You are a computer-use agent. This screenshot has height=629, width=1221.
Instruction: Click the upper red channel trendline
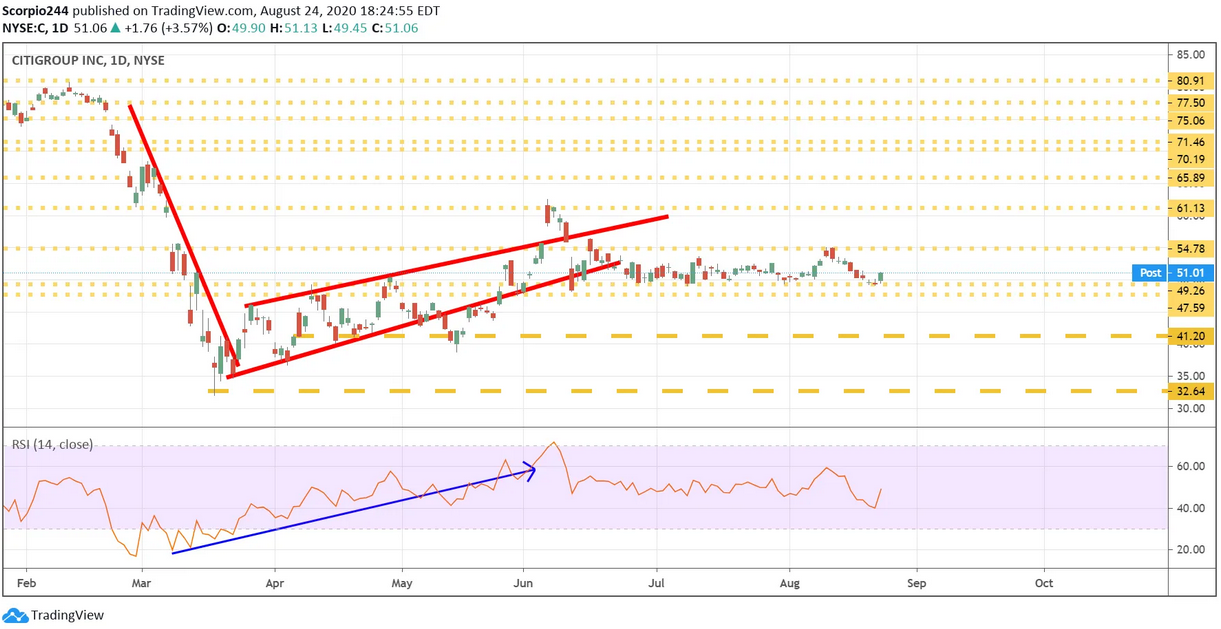456,260
